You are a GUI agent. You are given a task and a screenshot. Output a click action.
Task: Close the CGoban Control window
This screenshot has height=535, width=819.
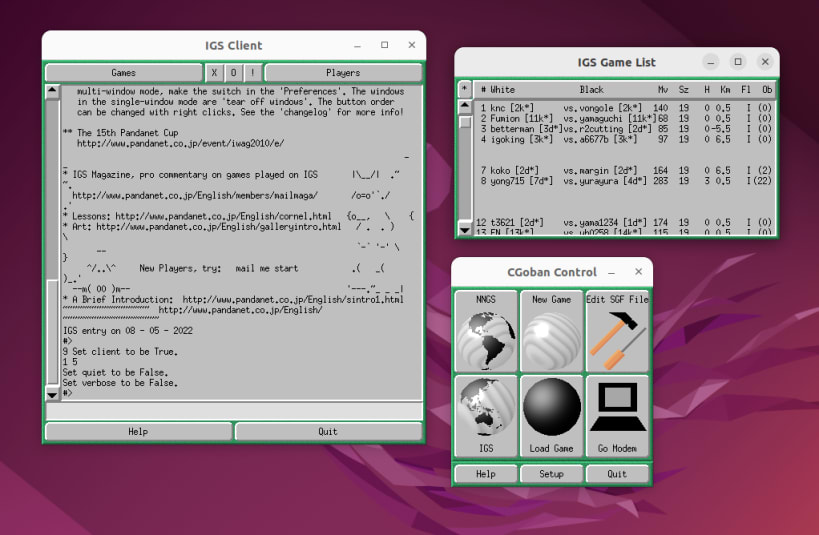(638, 272)
